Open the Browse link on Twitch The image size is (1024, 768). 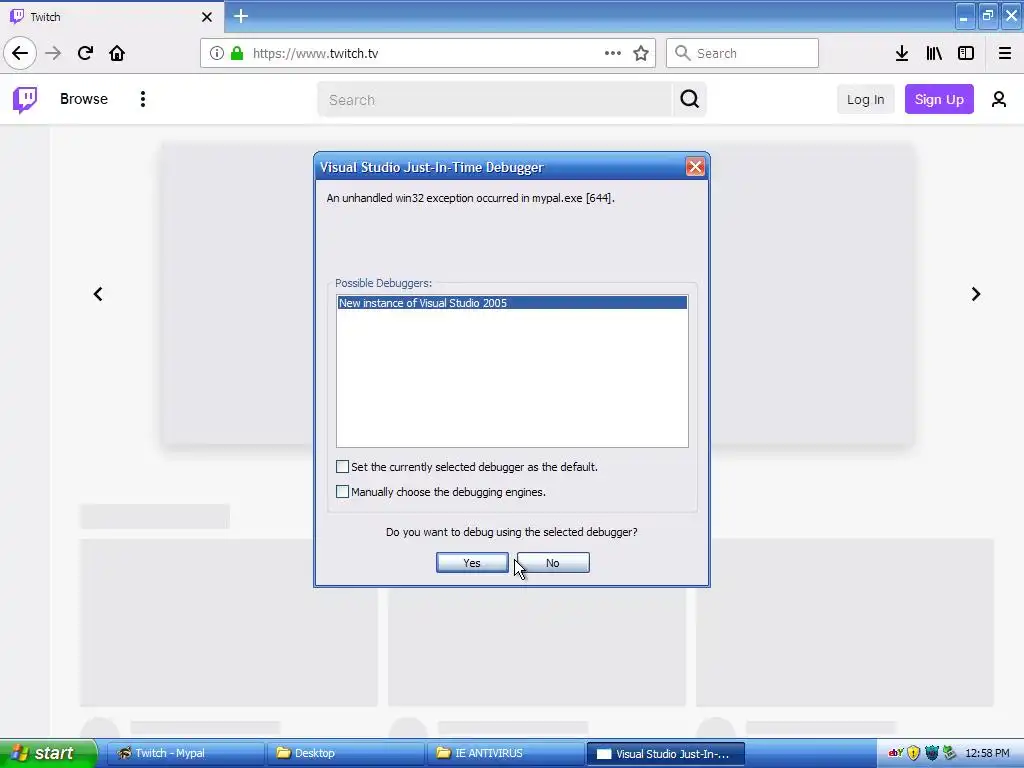coord(84,99)
